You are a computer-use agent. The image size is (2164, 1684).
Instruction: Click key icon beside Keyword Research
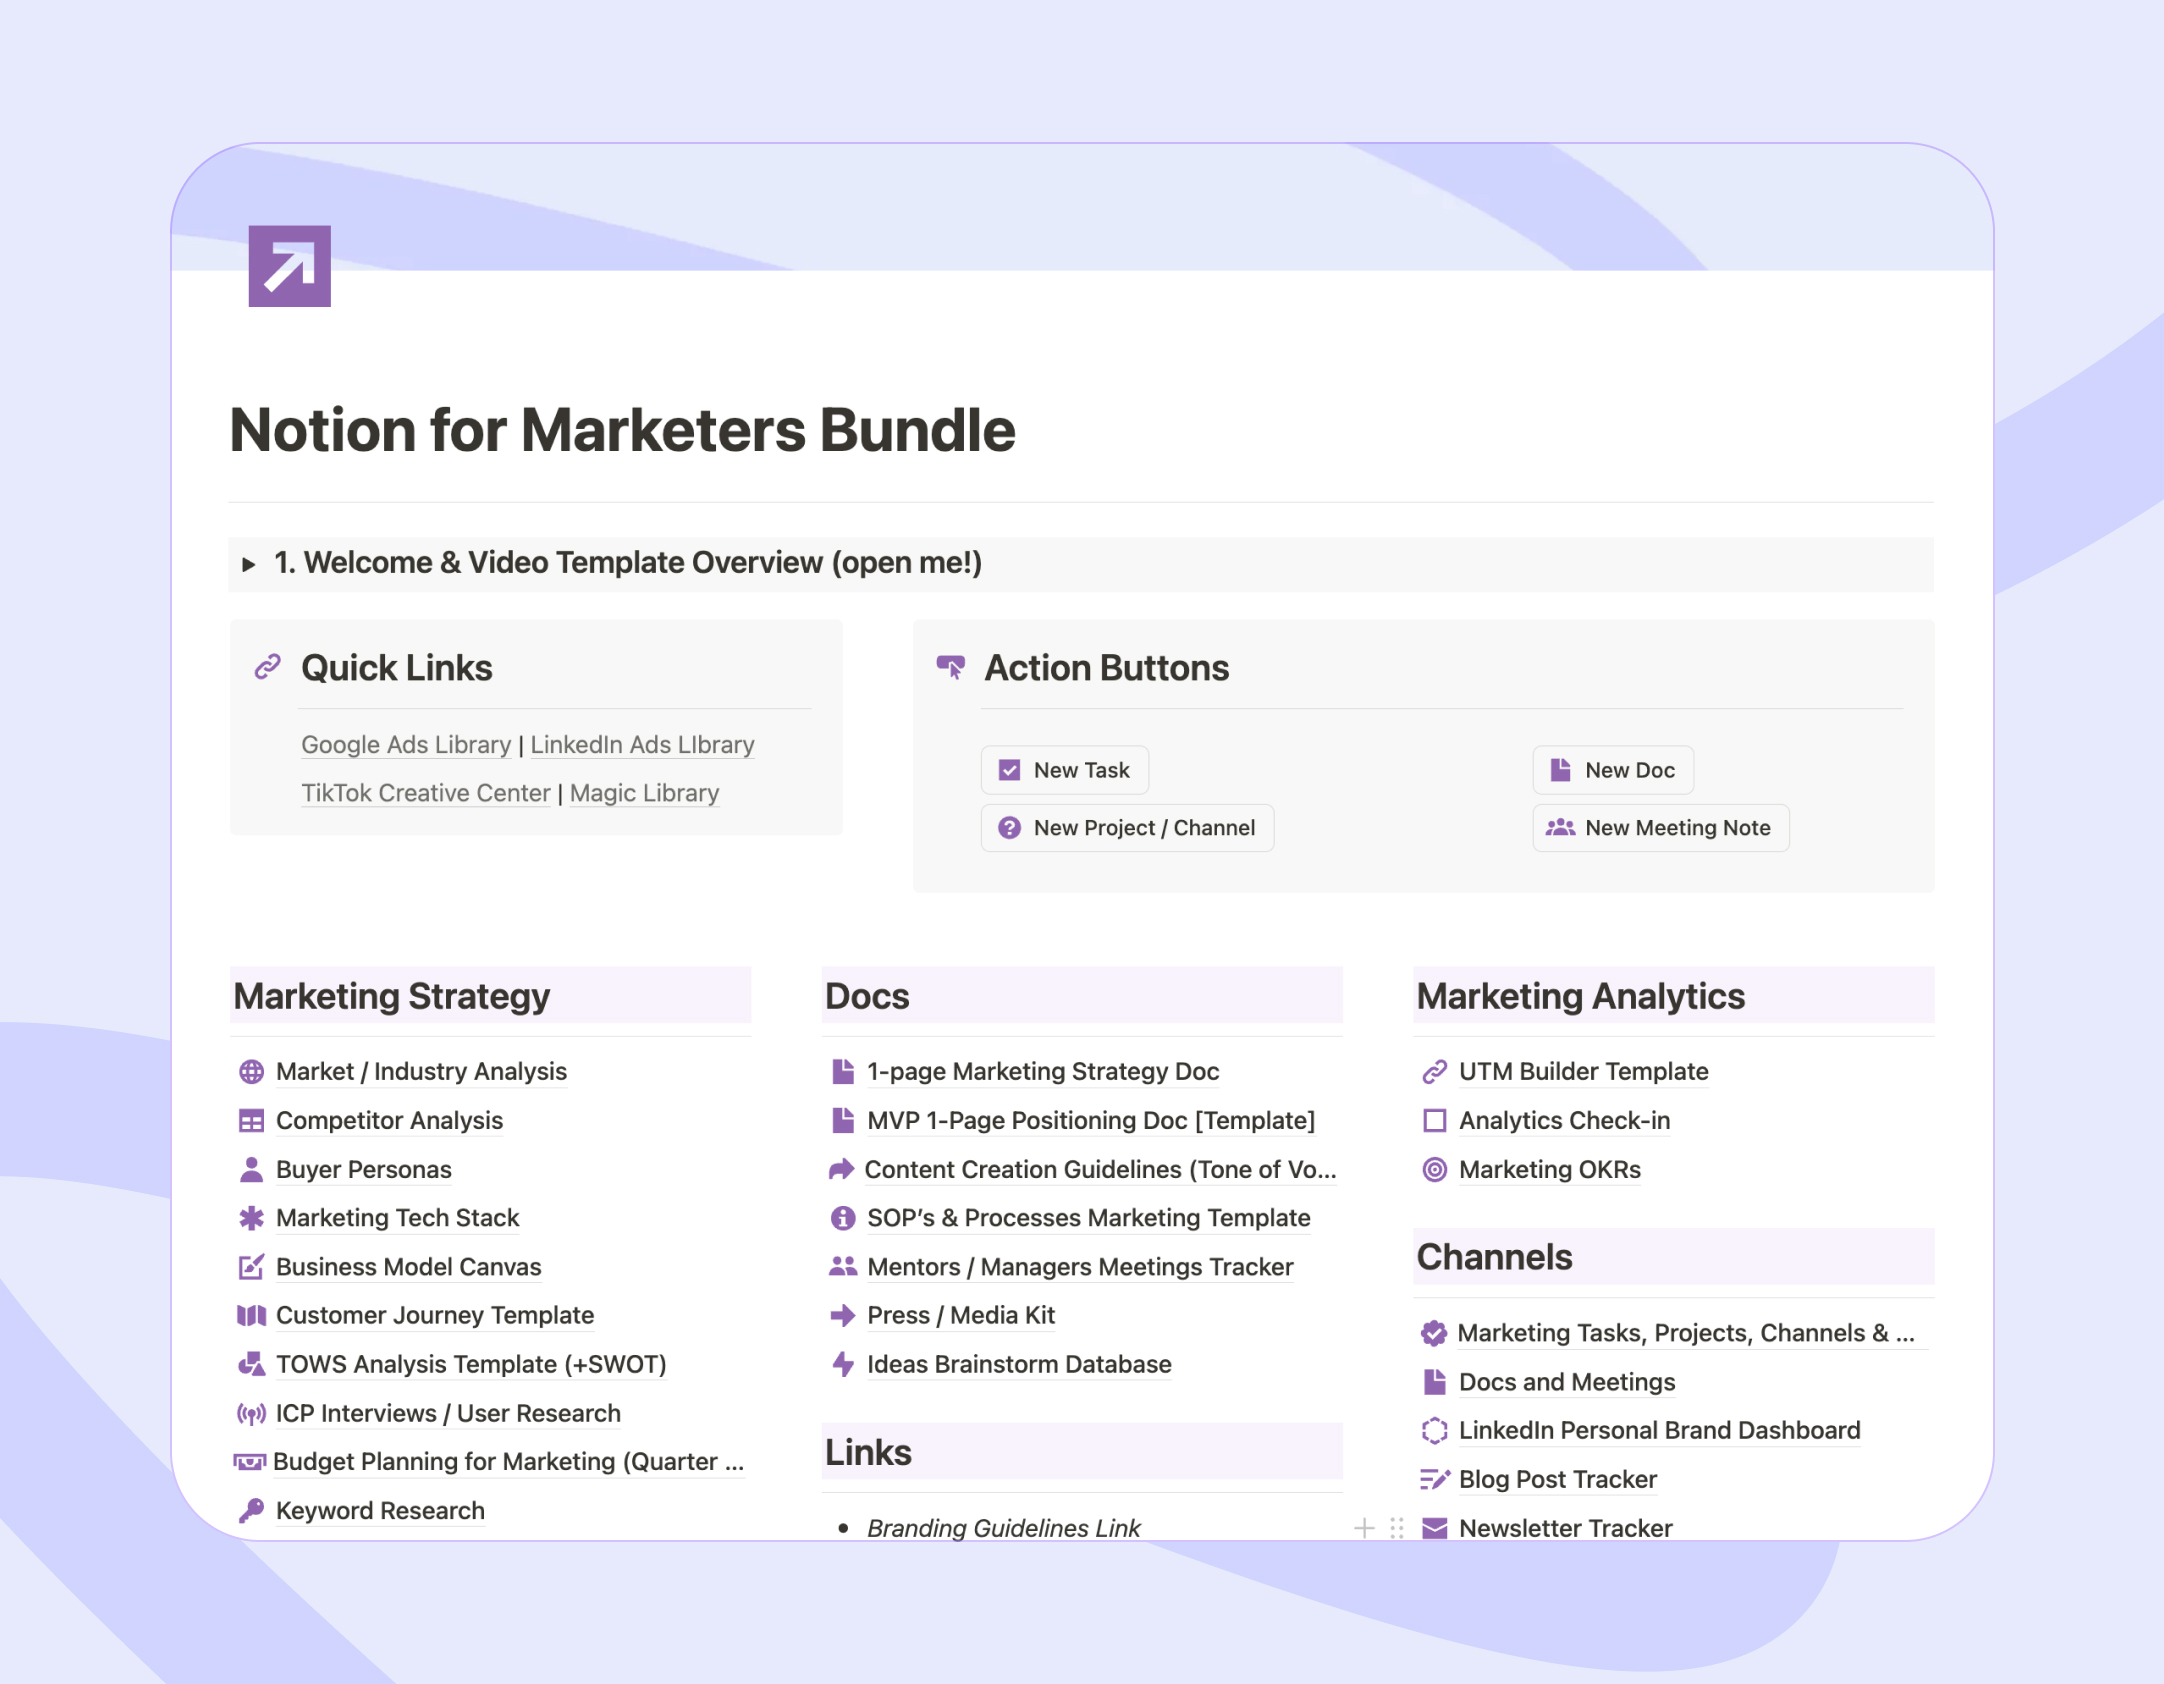point(251,1511)
